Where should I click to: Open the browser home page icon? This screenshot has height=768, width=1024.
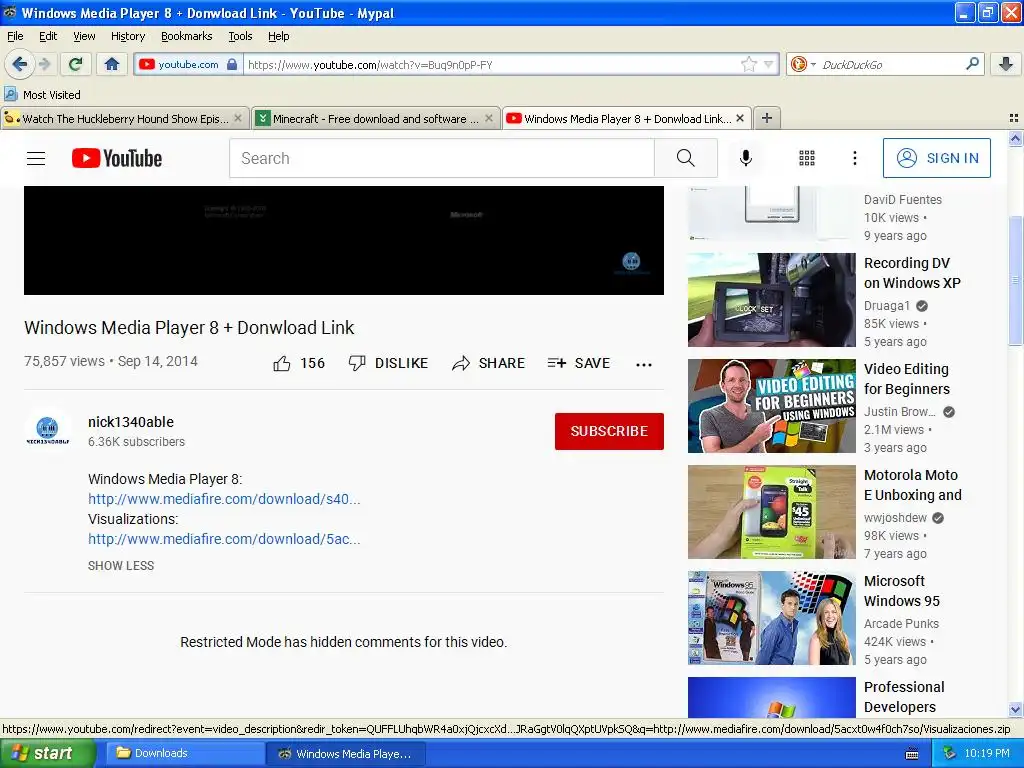click(112, 64)
